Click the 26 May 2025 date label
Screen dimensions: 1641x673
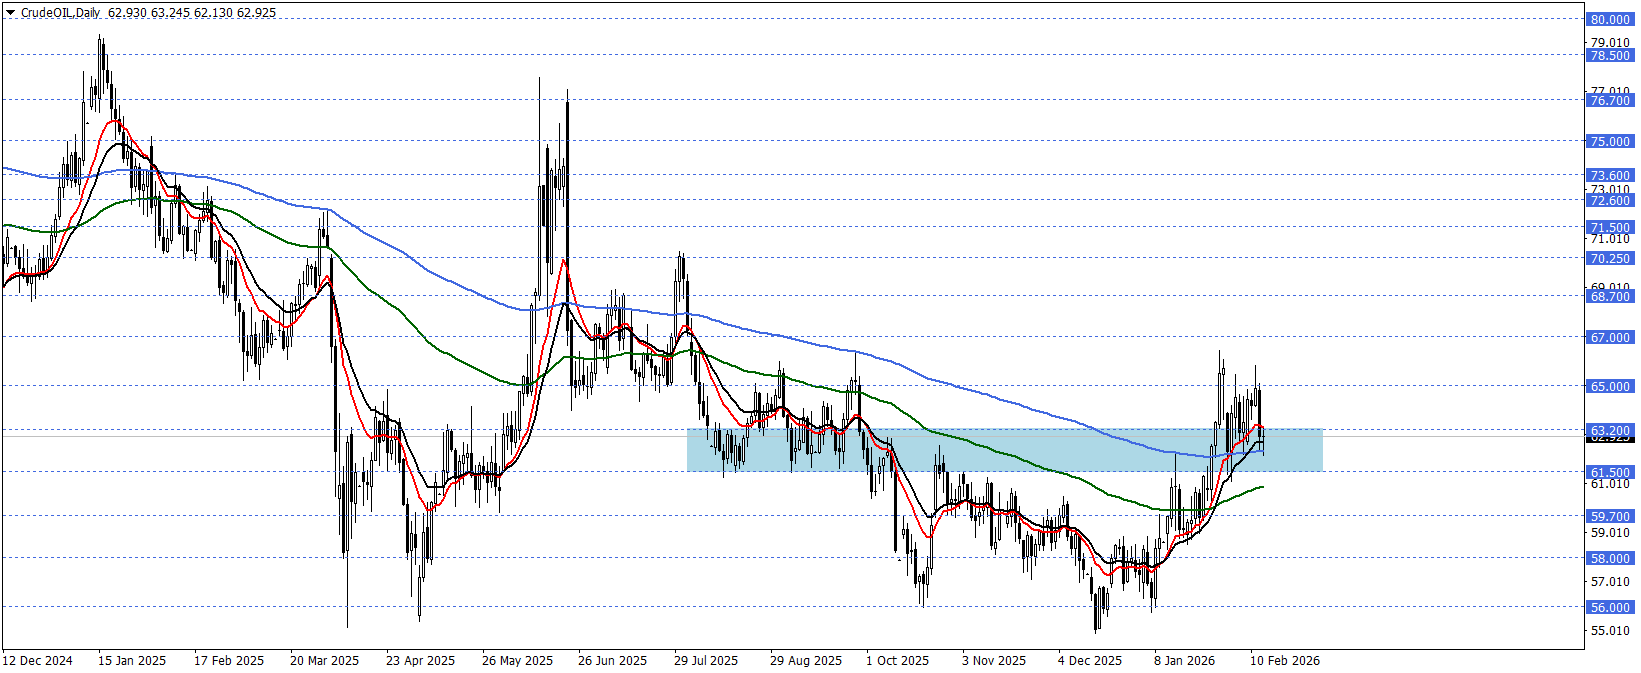(x=517, y=661)
